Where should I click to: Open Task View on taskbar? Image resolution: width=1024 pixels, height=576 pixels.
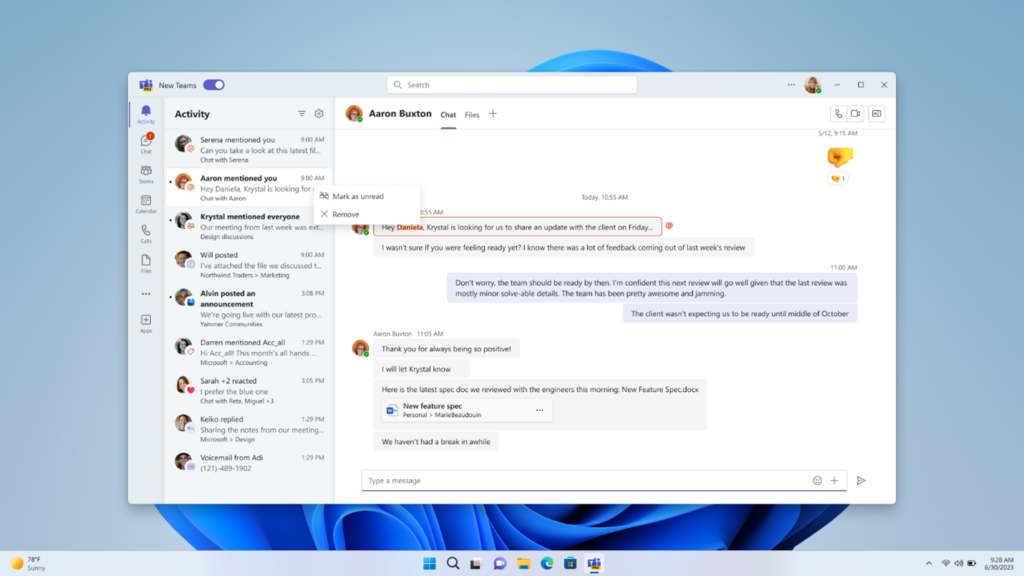coord(476,564)
